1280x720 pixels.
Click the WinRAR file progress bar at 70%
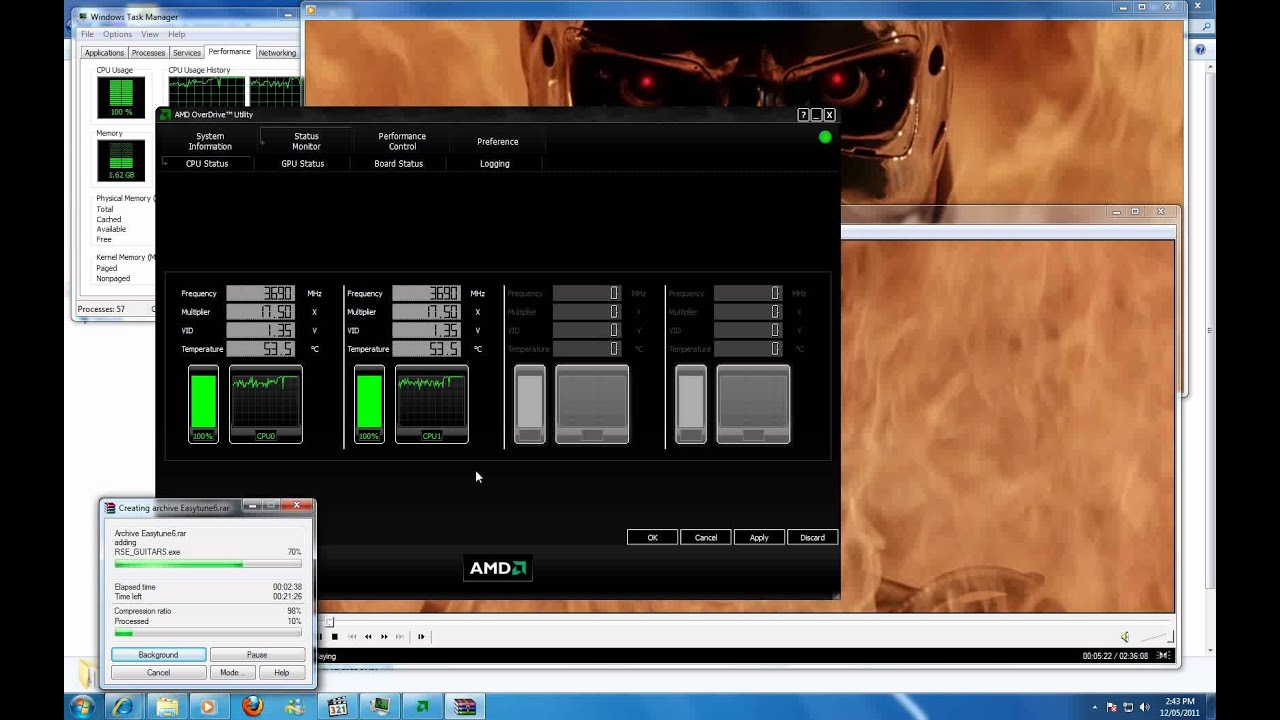[208, 565]
